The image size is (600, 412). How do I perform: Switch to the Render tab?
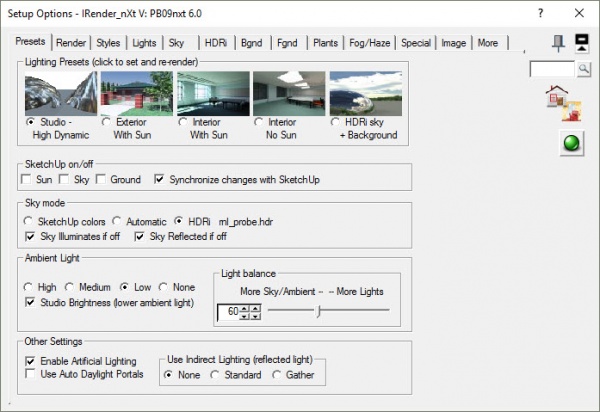[x=71, y=43]
